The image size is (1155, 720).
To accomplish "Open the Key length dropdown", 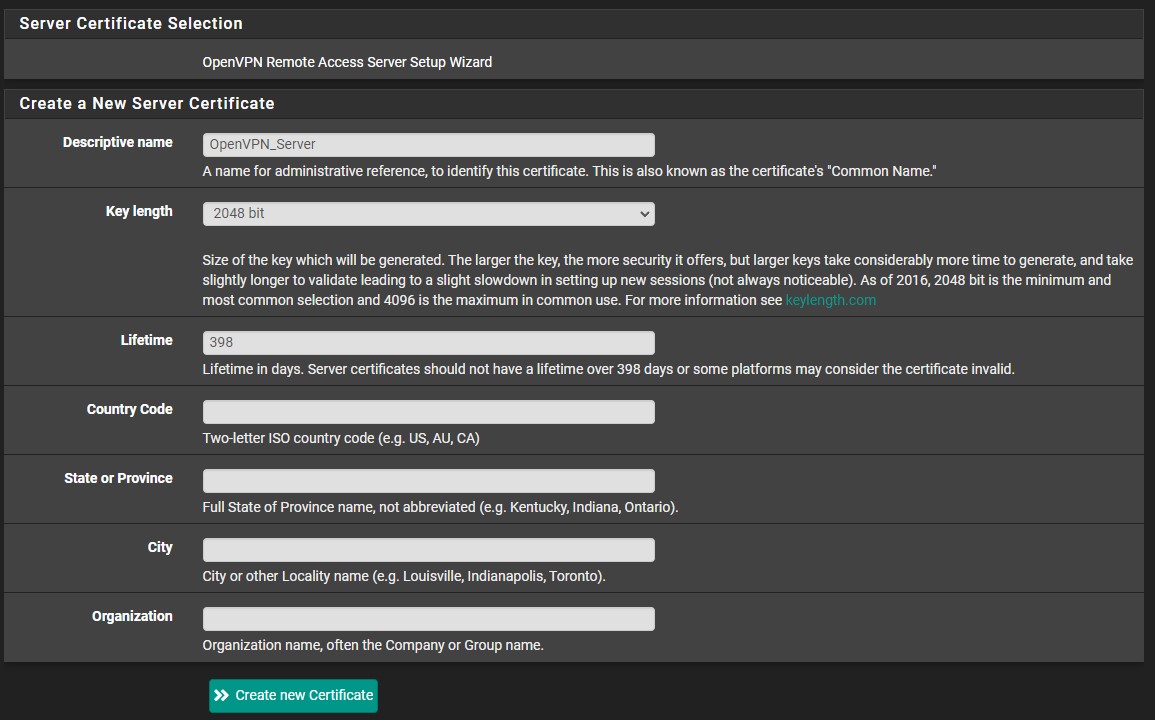I will click(x=429, y=214).
